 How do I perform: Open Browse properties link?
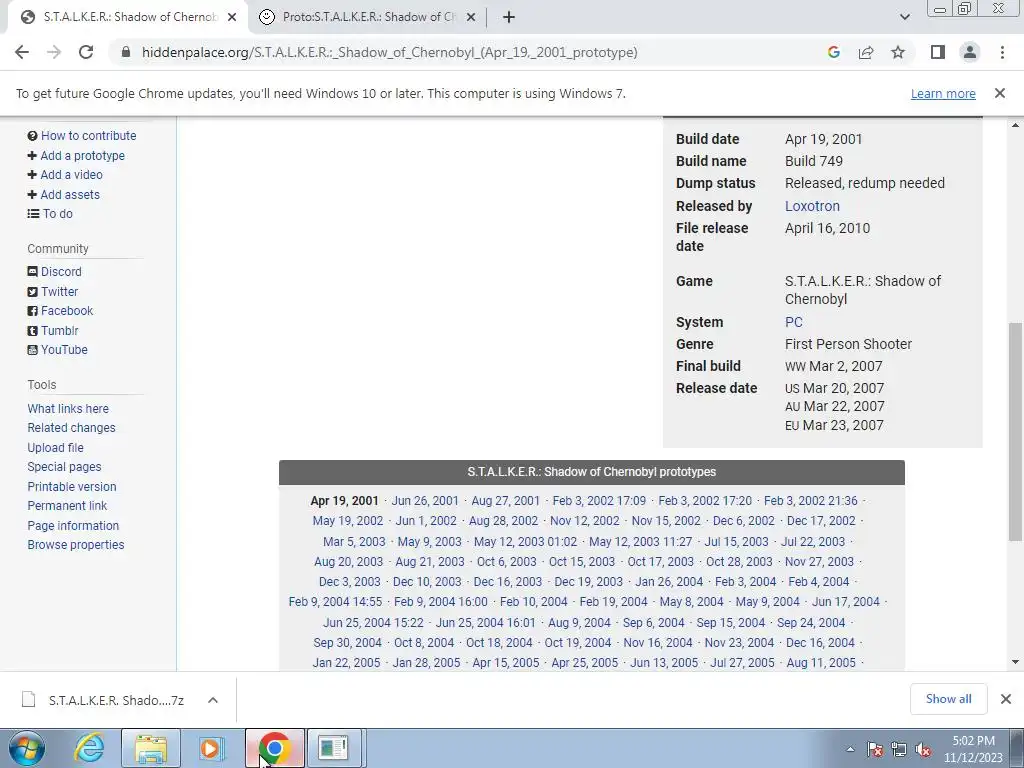coord(76,545)
